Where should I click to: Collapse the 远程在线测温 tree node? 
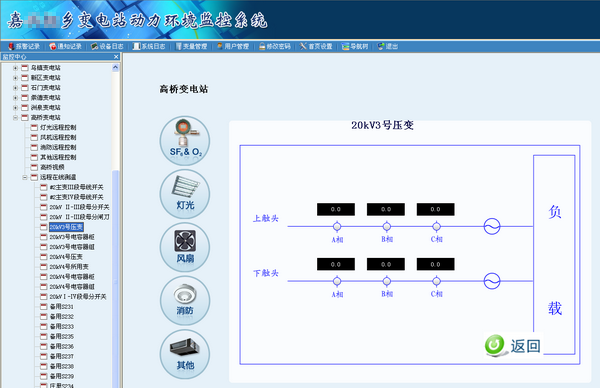point(25,177)
